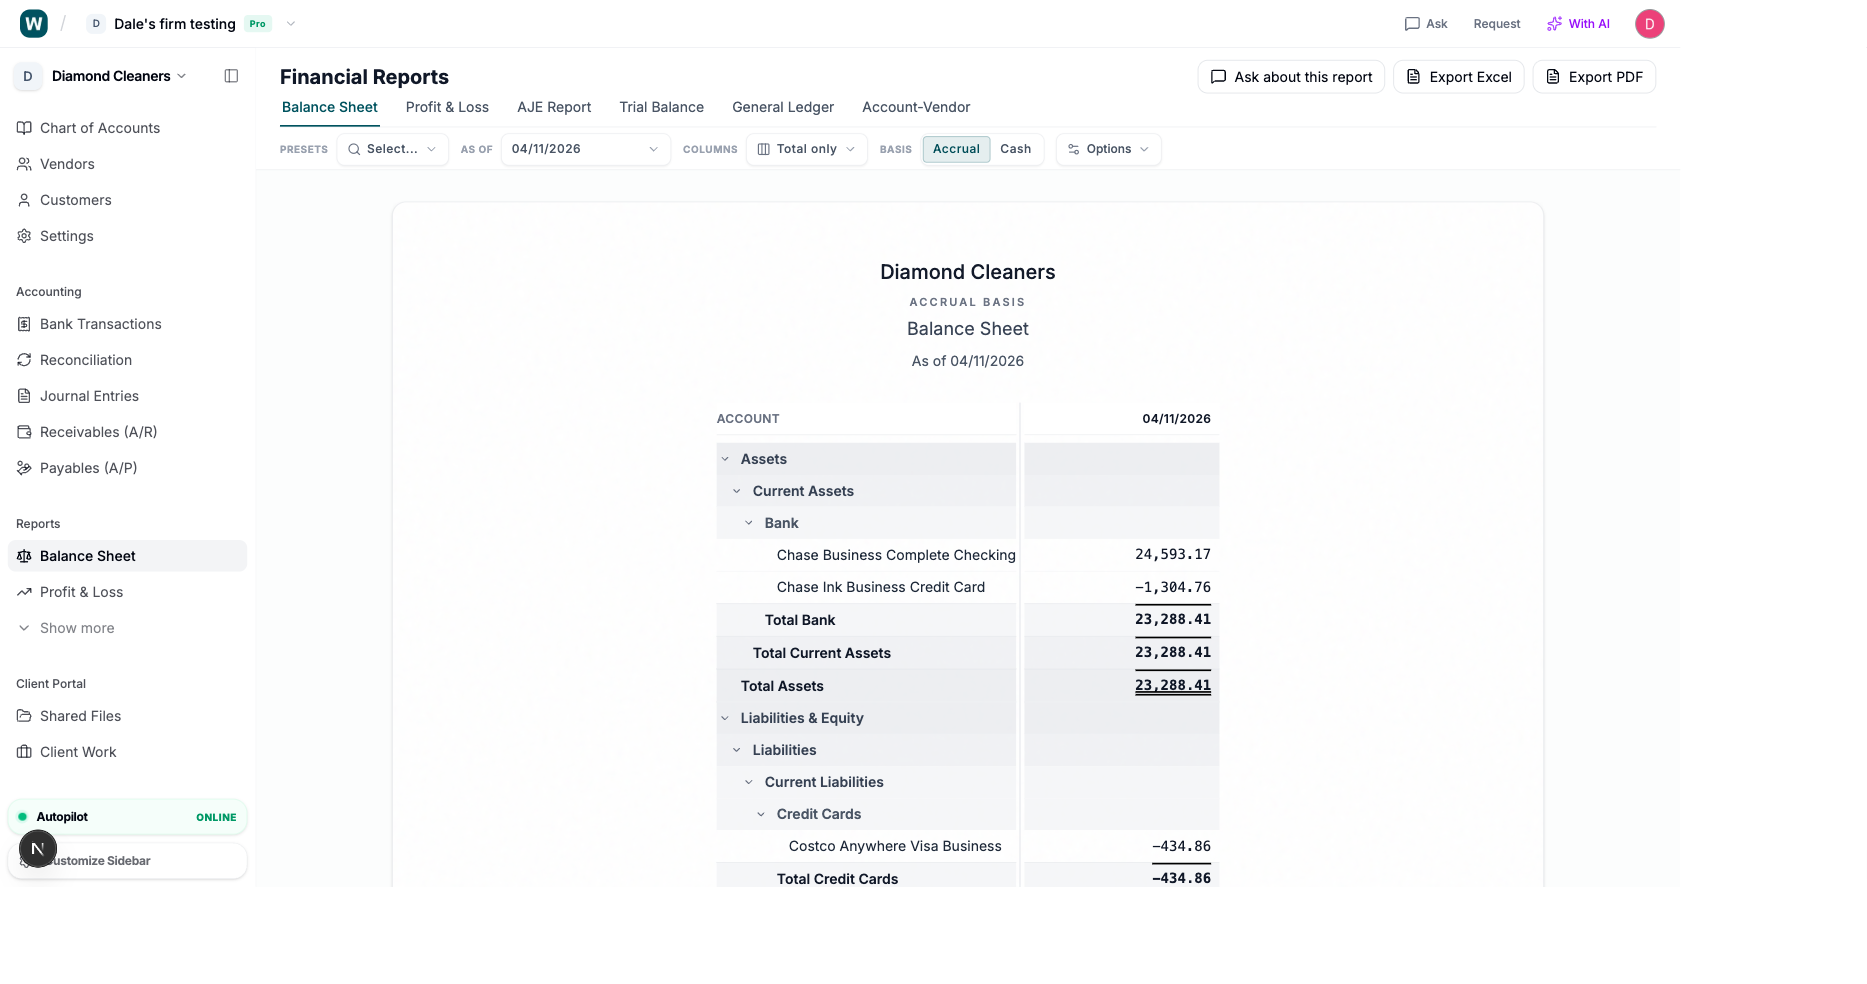The image size is (1867, 984).
Task: Open the Columns Total only dropdown
Action: pos(806,148)
